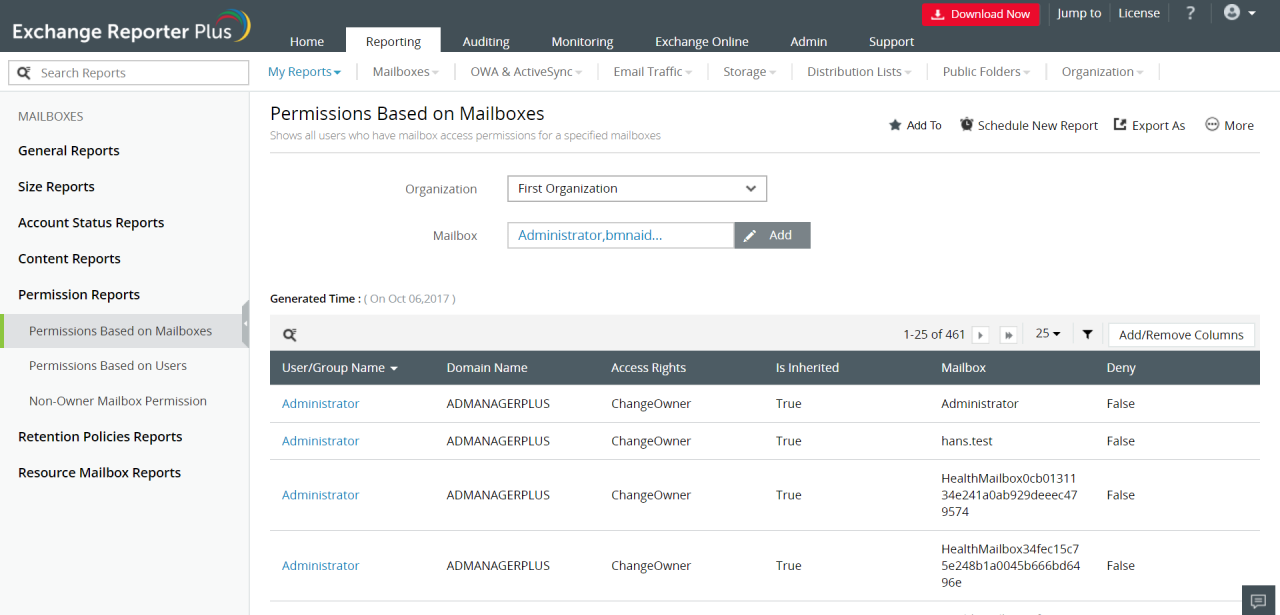Switch to the Auditing tab

click(486, 42)
